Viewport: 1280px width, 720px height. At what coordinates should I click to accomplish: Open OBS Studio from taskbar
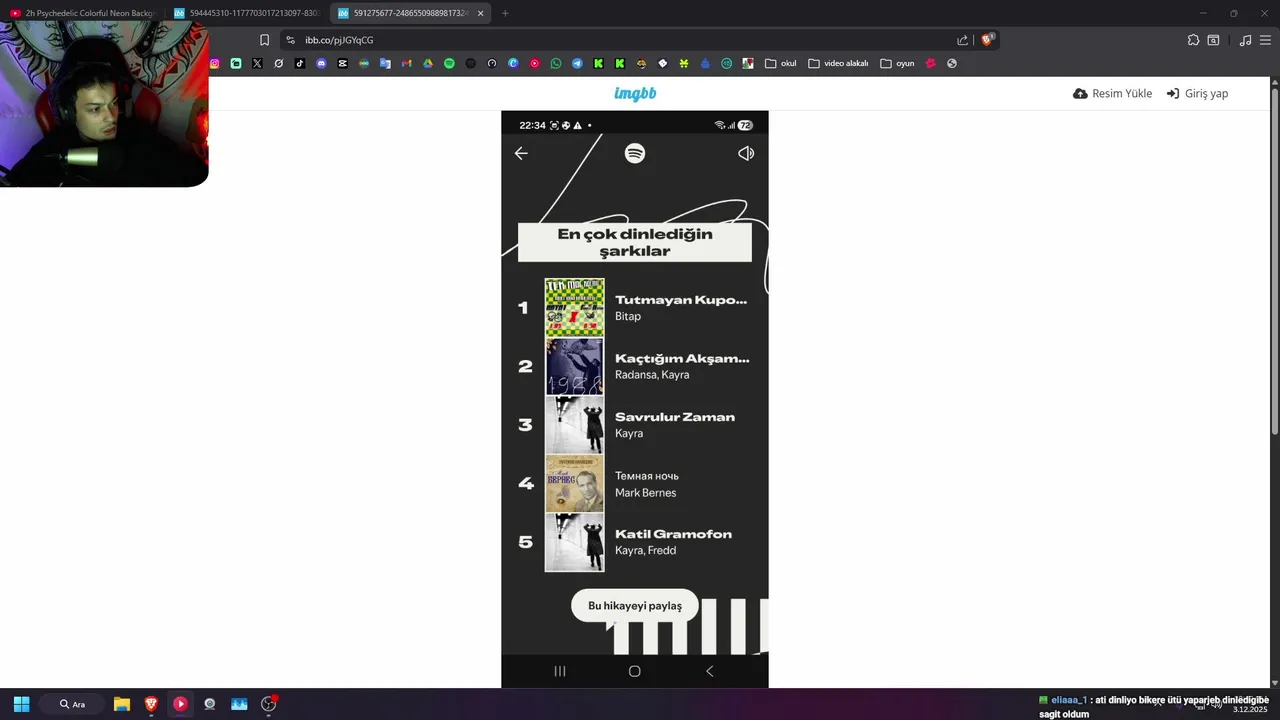coord(268,704)
